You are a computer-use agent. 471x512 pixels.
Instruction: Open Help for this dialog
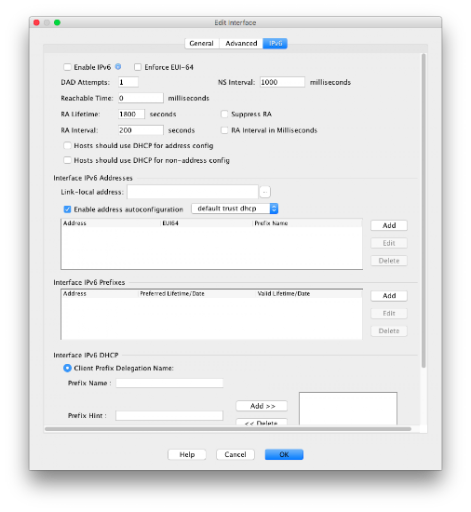(187, 455)
